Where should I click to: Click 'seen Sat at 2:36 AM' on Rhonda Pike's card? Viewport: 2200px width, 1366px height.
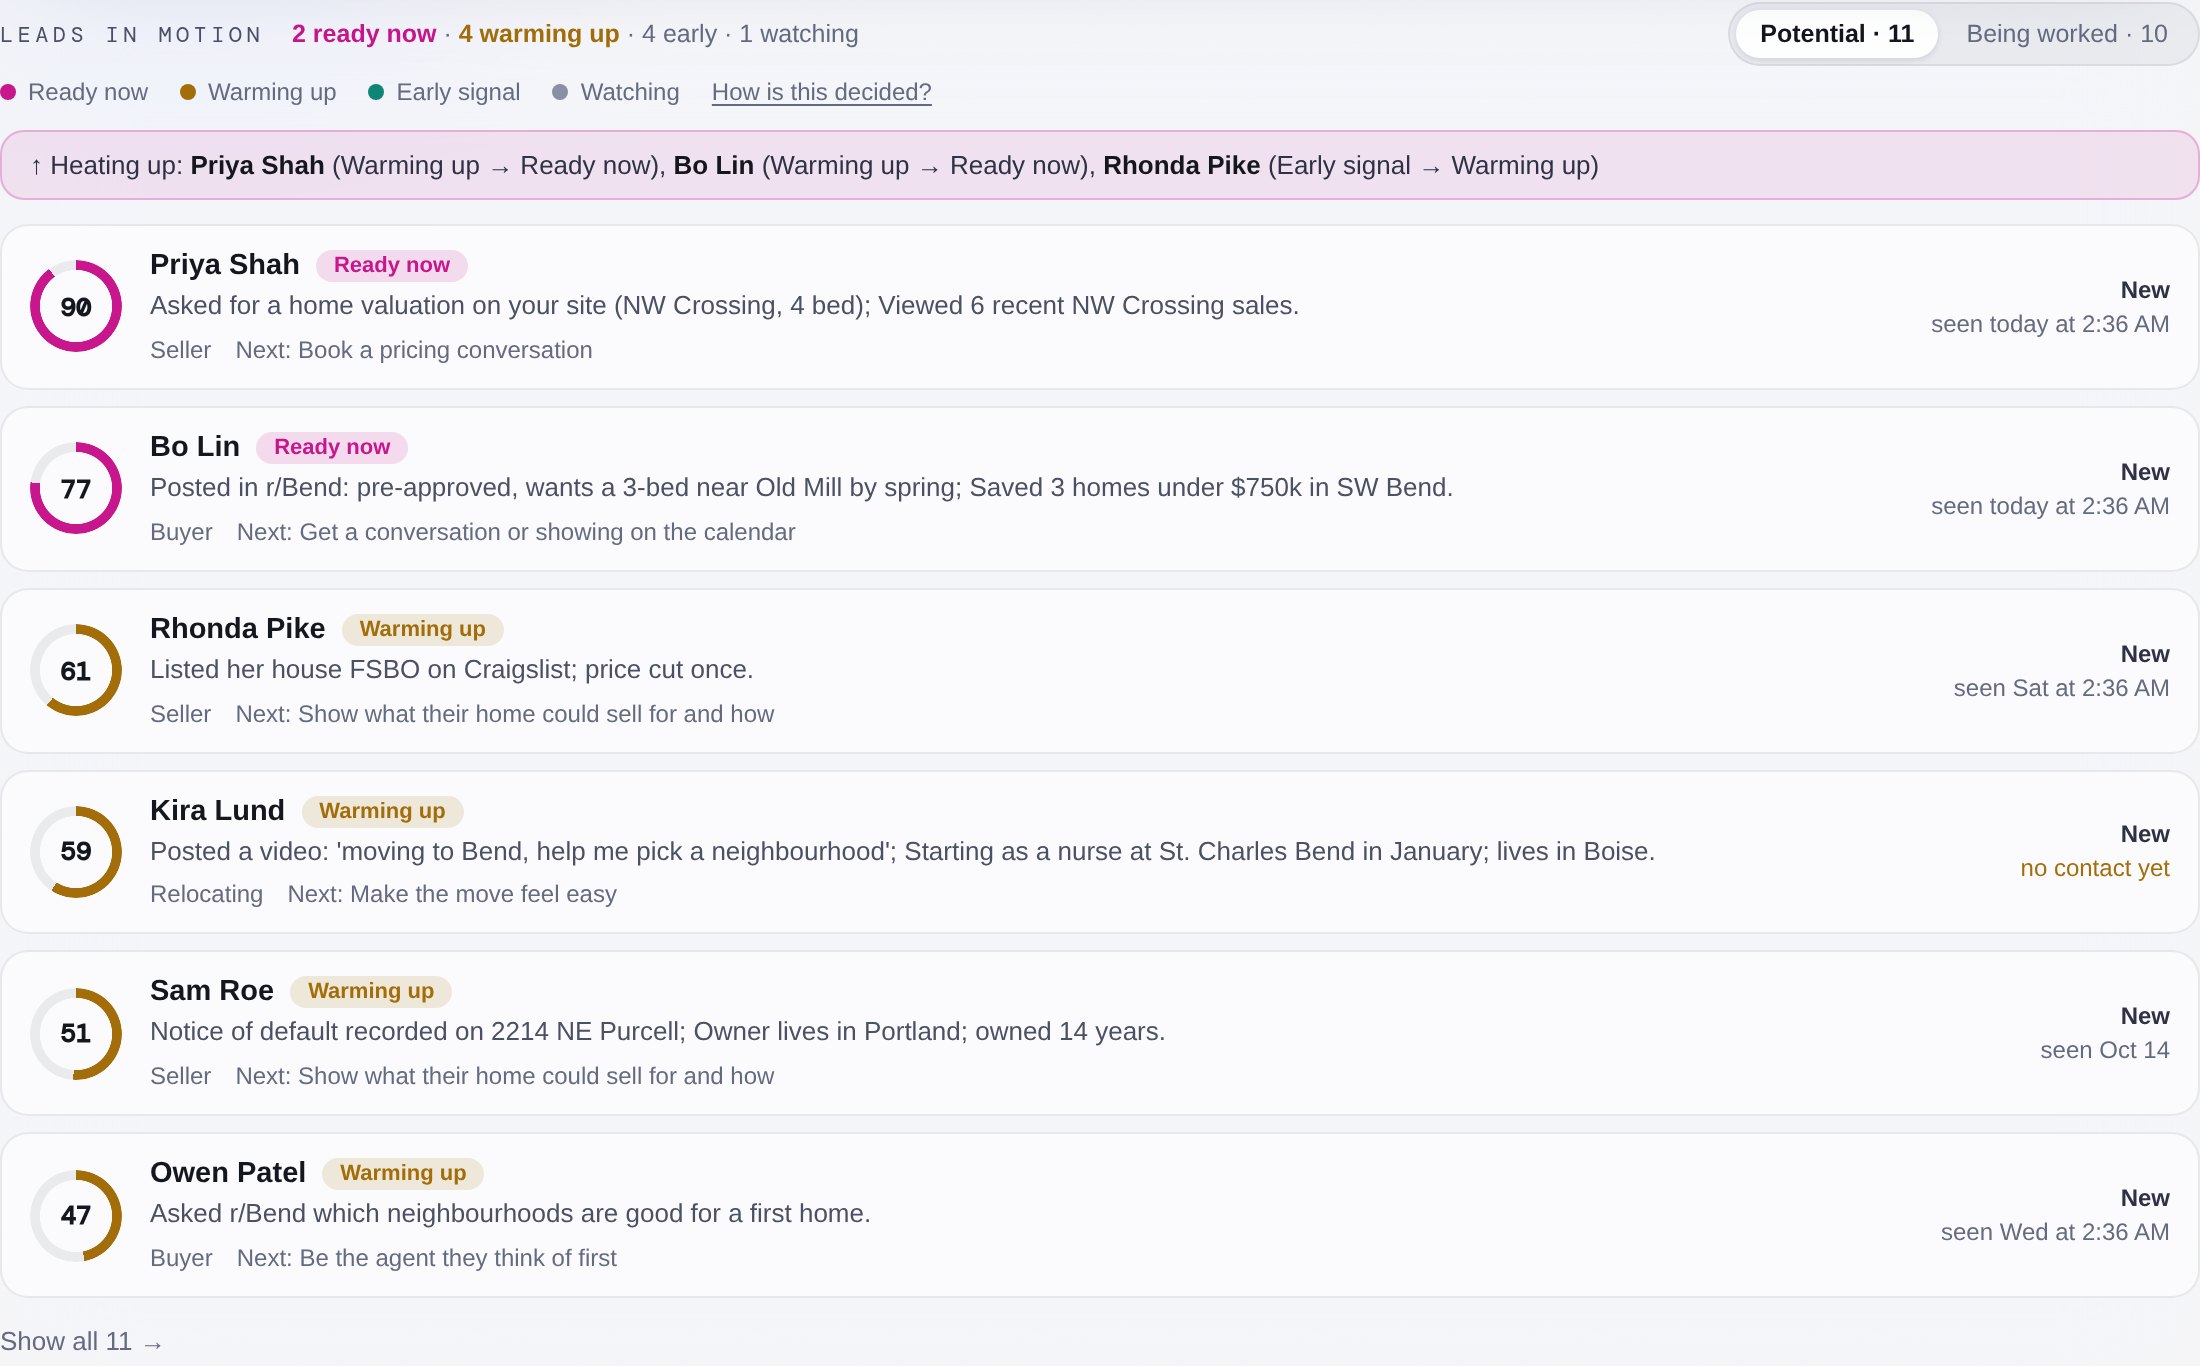(x=2061, y=688)
